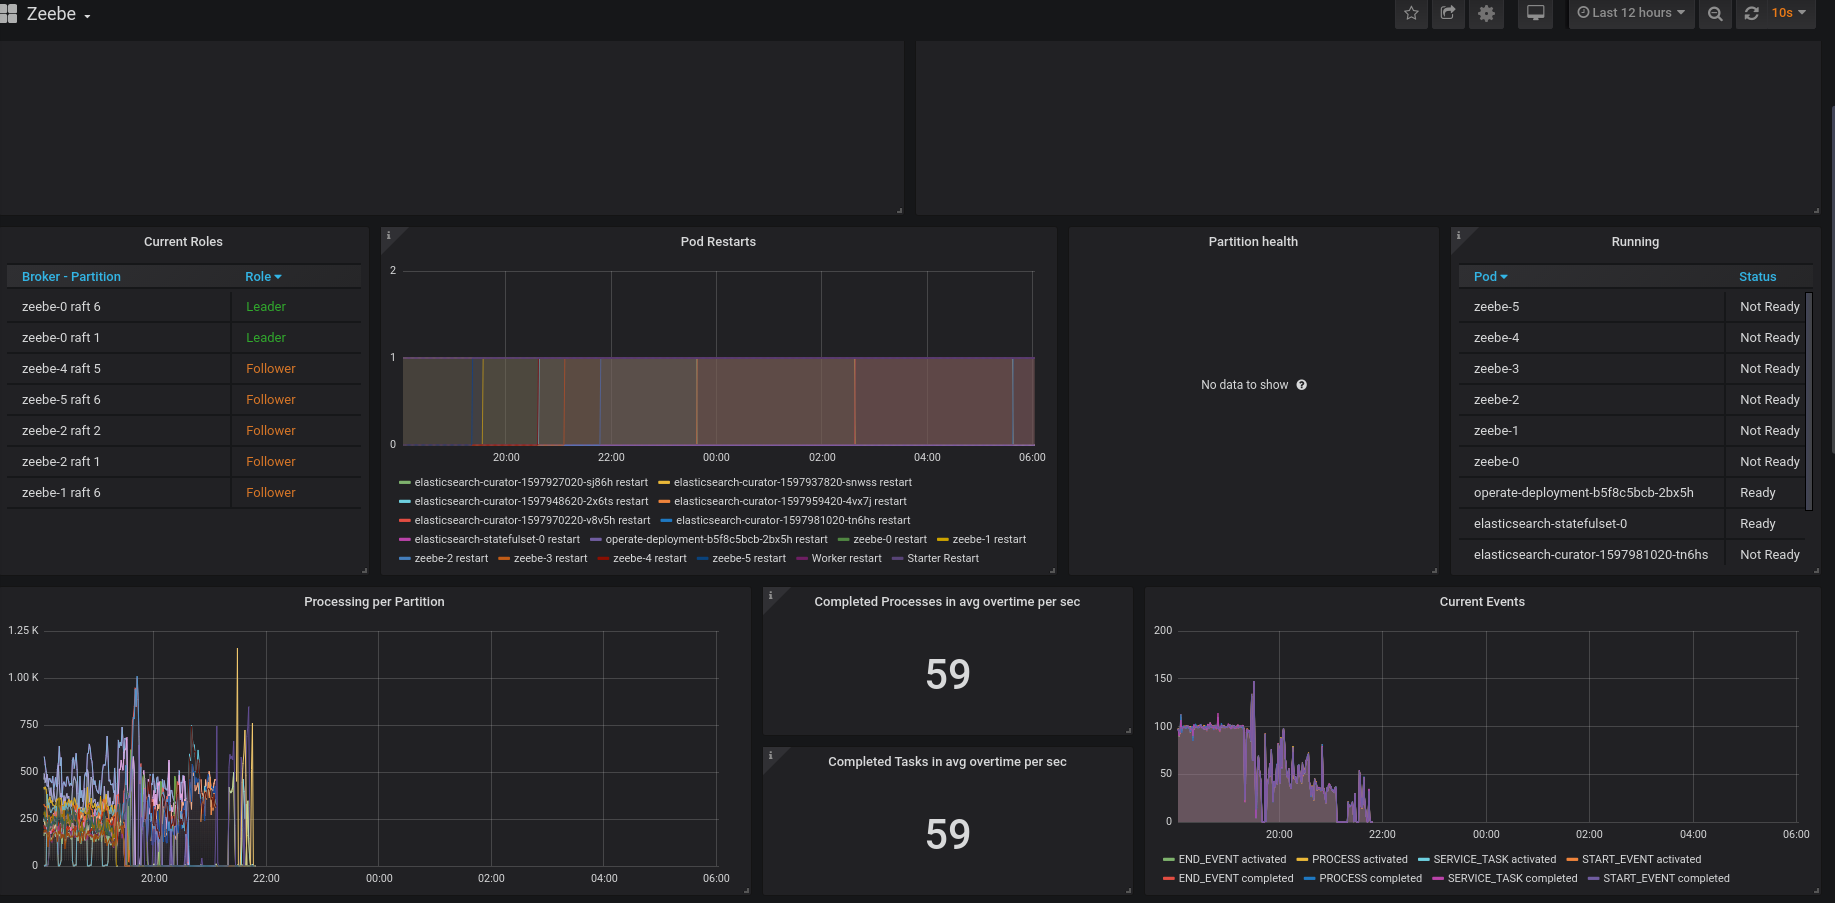This screenshot has height=903, width=1835.
Task: Click the Running table vertical scrollbar
Action: point(1808,400)
